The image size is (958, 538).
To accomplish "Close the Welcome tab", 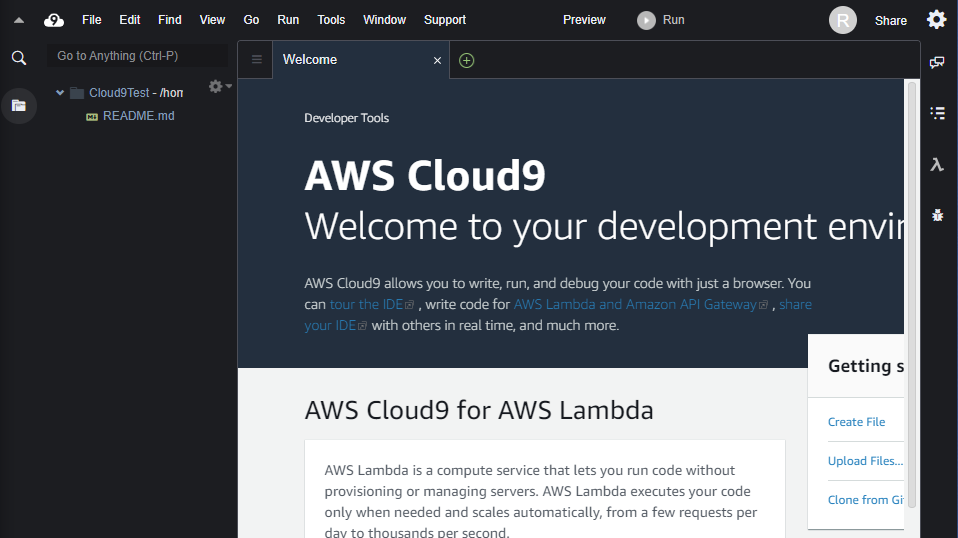I will tap(437, 60).
